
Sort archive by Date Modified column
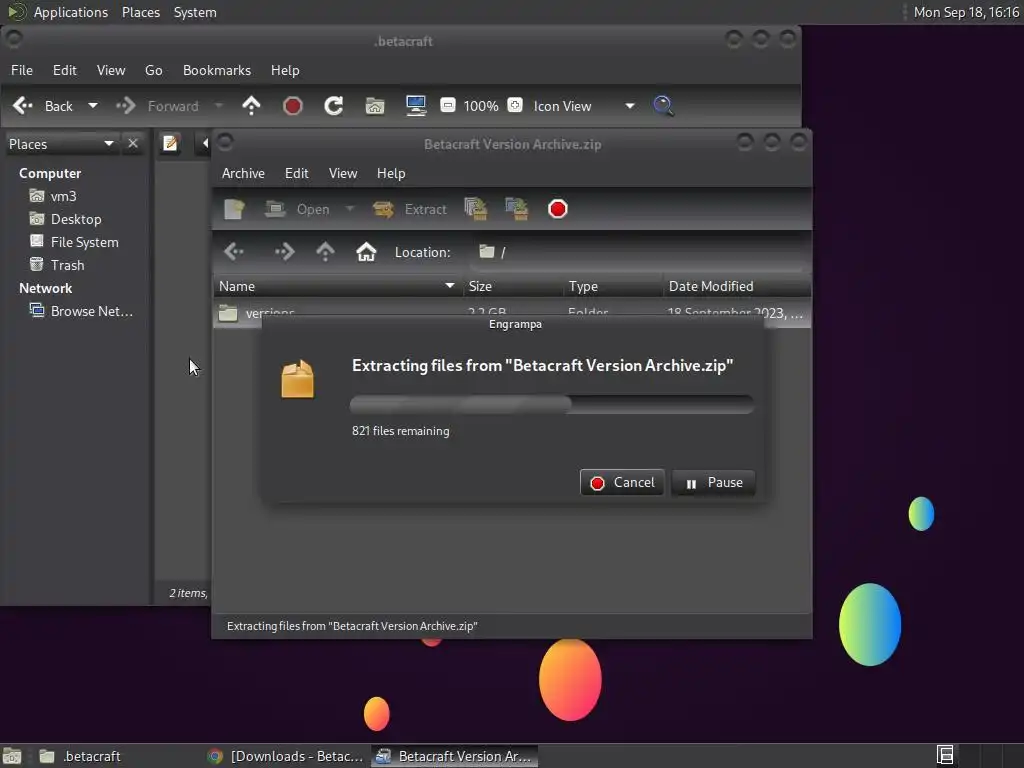(x=737, y=286)
